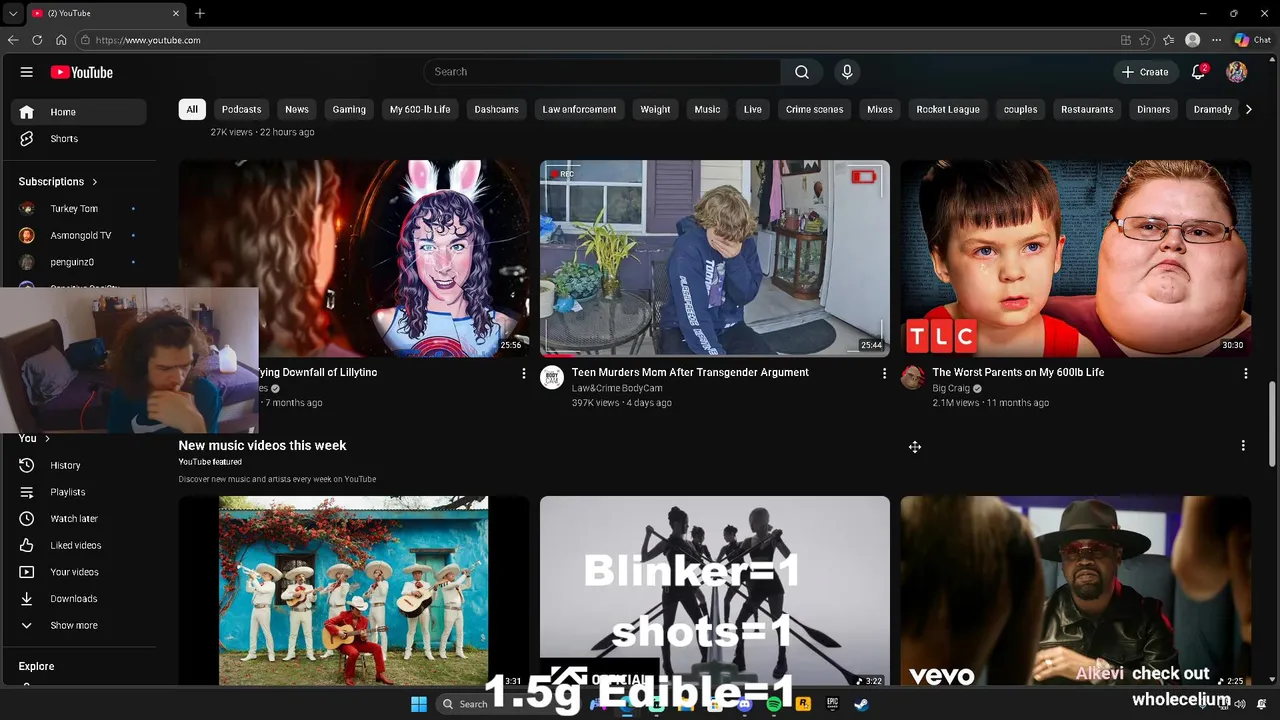The width and height of the screenshot is (1280, 720).
Task: Select the Rocket League chip
Action: tap(948, 109)
